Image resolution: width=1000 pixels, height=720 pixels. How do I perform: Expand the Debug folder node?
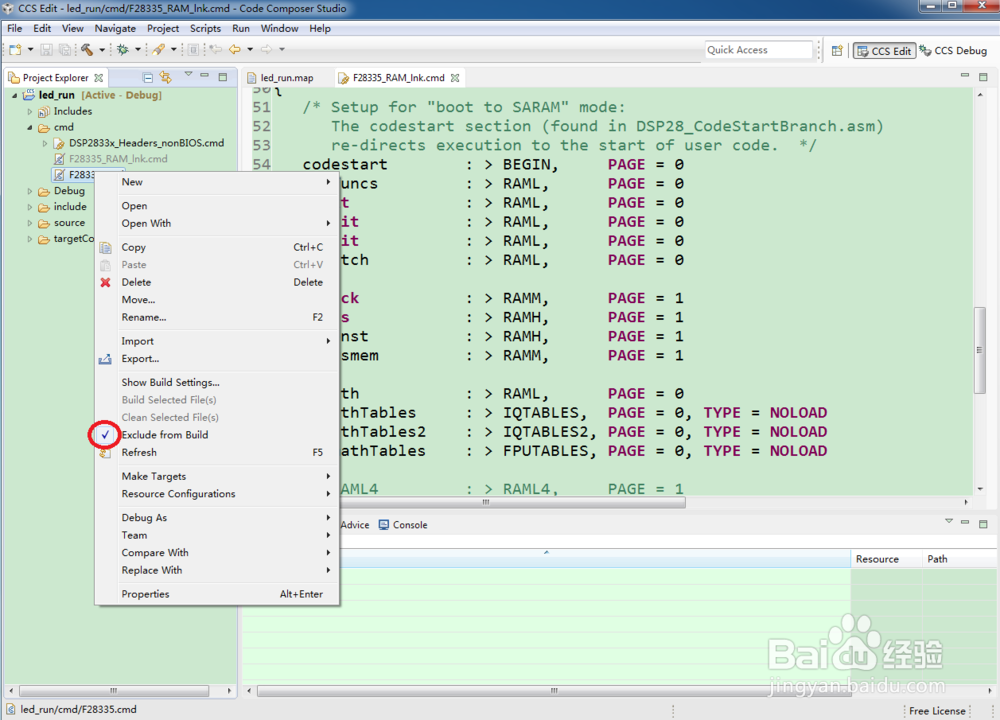29,191
